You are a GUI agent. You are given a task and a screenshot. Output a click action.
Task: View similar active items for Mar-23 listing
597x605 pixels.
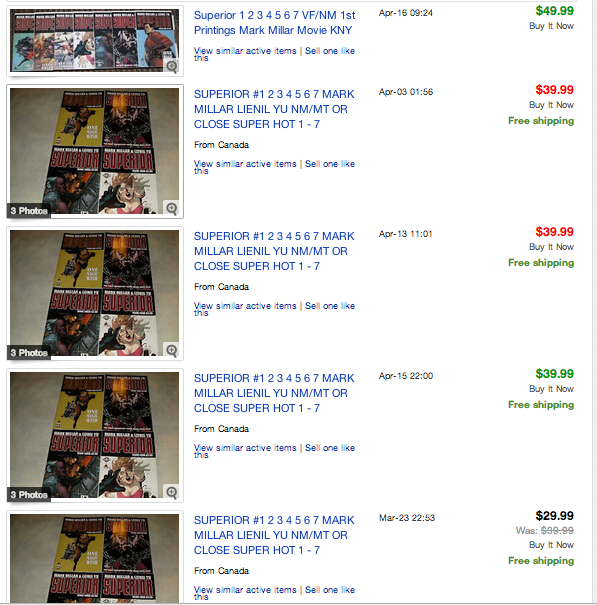click(x=245, y=590)
